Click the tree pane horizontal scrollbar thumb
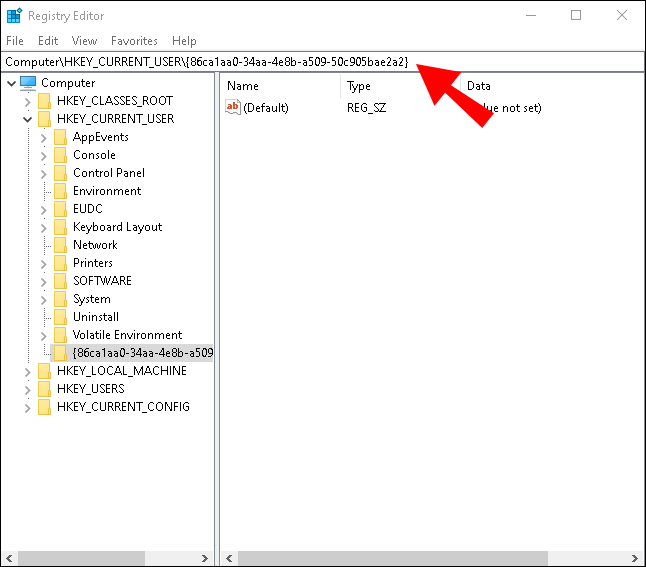Screen dimensions: 646x567 81,558
